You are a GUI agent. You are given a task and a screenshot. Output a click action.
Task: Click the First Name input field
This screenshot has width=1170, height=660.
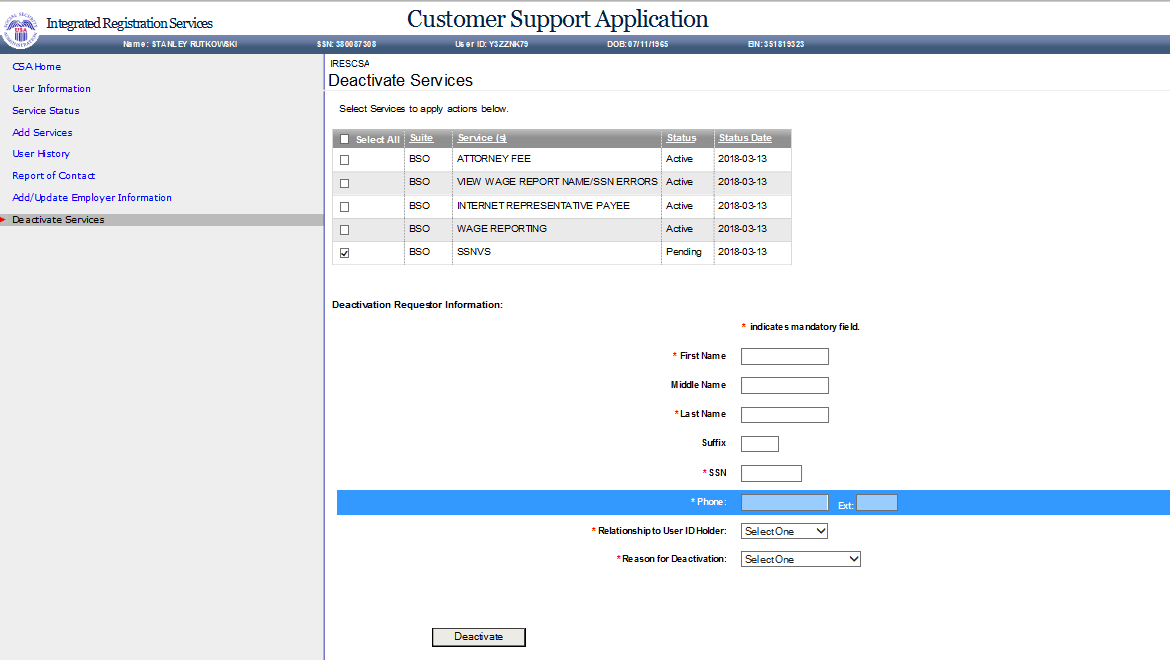pyautogui.click(x=784, y=356)
